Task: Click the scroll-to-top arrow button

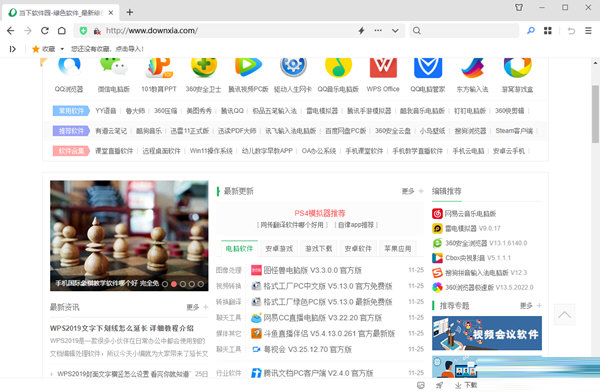Action: [x=564, y=315]
